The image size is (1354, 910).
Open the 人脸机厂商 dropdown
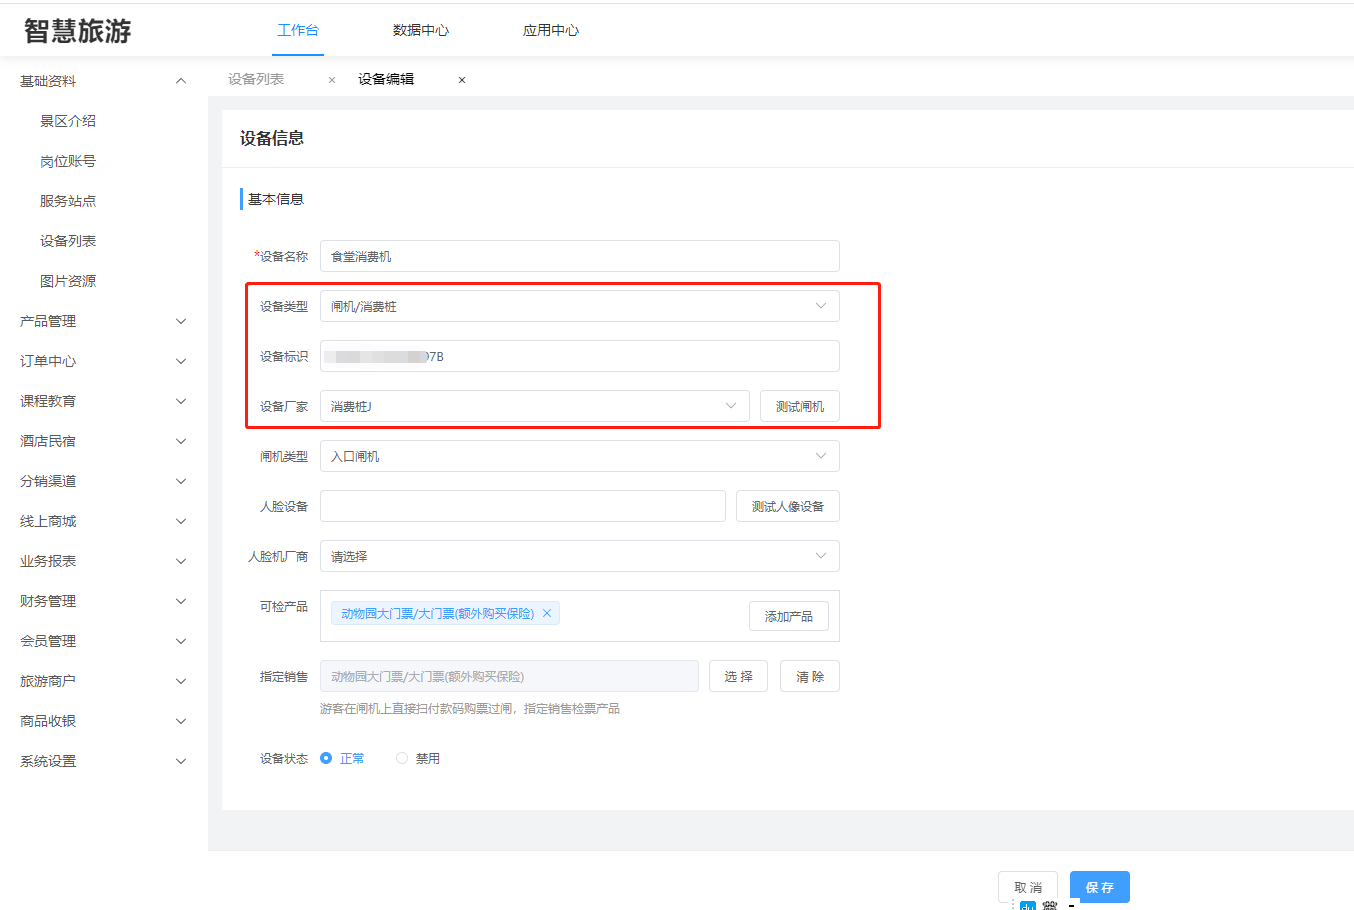click(579, 556)
